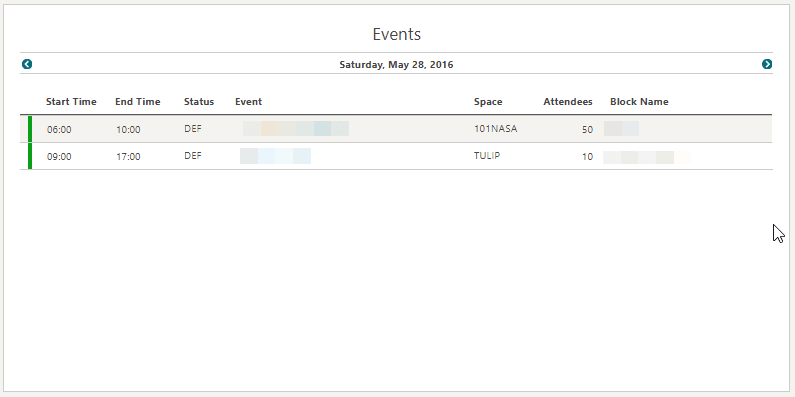Click the blurred event name in TULIP row
Image resolution: width=795 pixels, height=397 pixels.
coord(275,156)
